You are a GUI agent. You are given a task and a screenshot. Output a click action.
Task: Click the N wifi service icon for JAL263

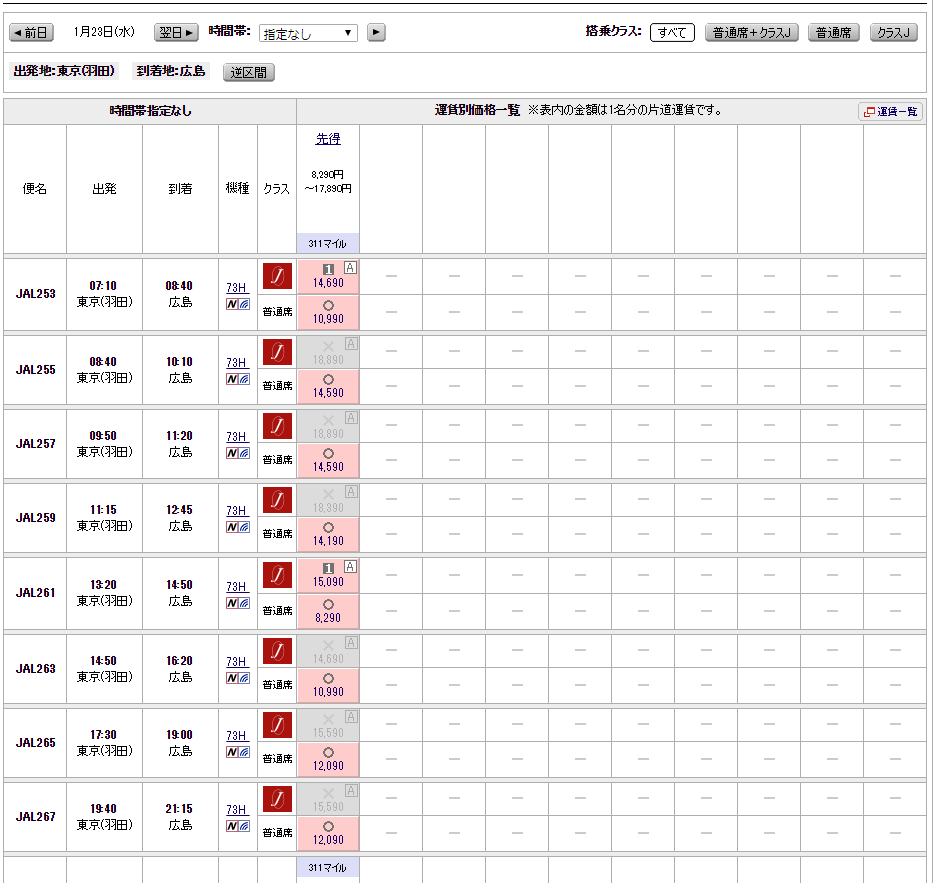pos(238,678)
